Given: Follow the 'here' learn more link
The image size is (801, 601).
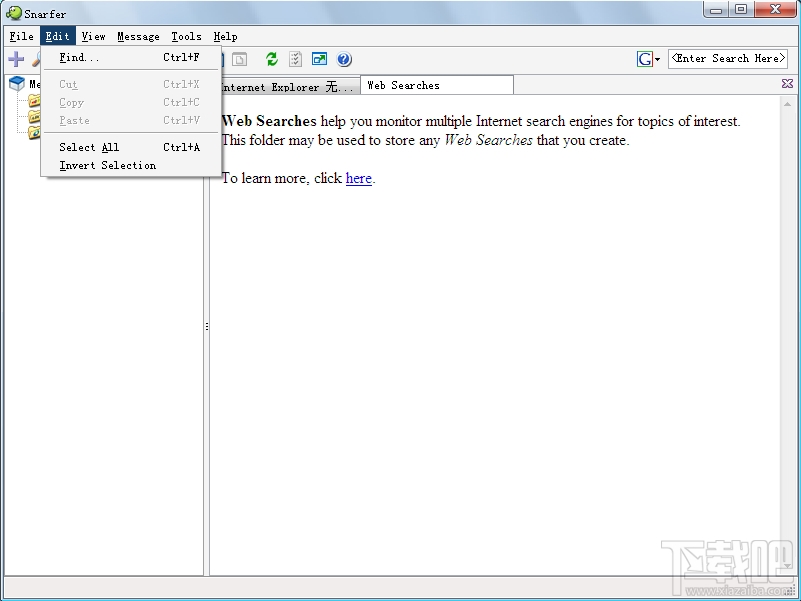Looking at the screenshot, I should coord(359,178).
